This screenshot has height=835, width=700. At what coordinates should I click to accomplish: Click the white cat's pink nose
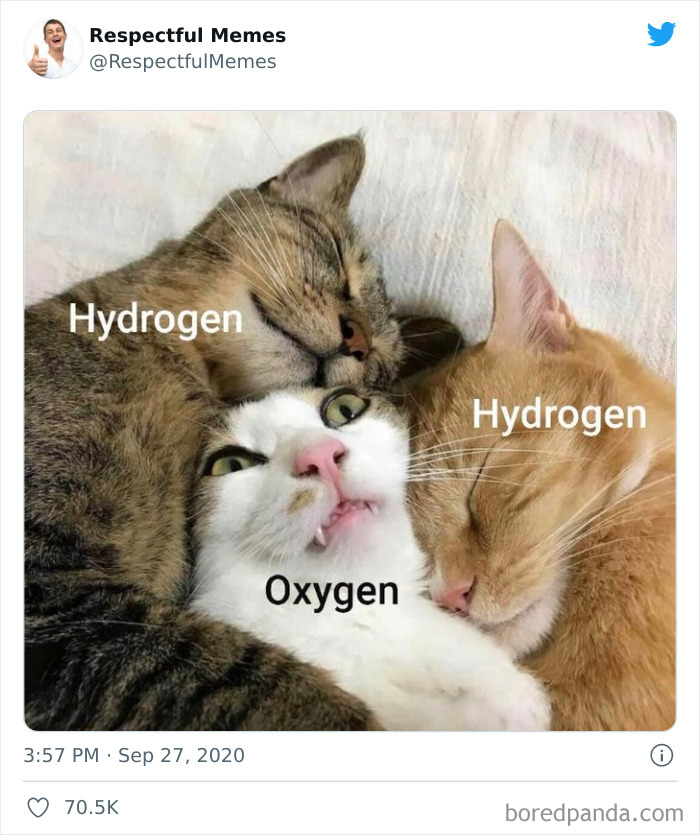click(321, 457)
